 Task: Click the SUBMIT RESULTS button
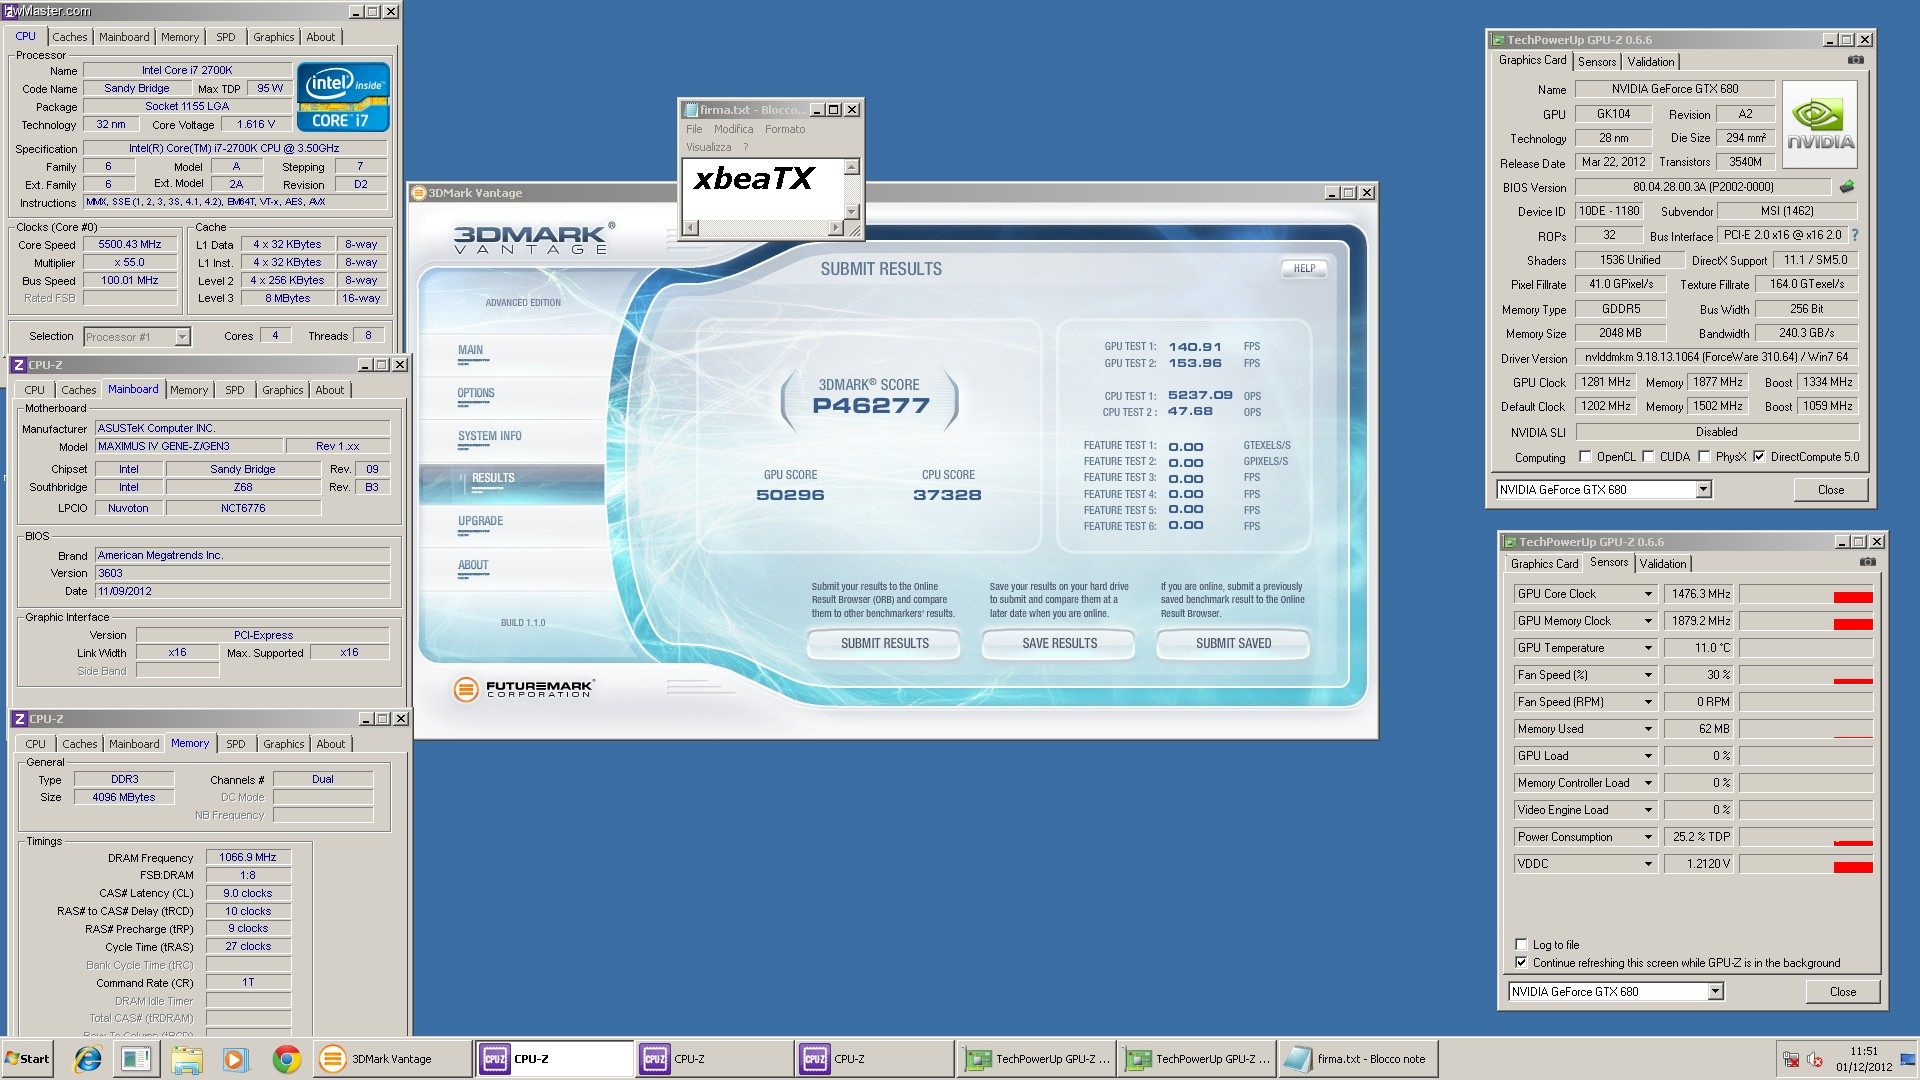coord(884,643)
